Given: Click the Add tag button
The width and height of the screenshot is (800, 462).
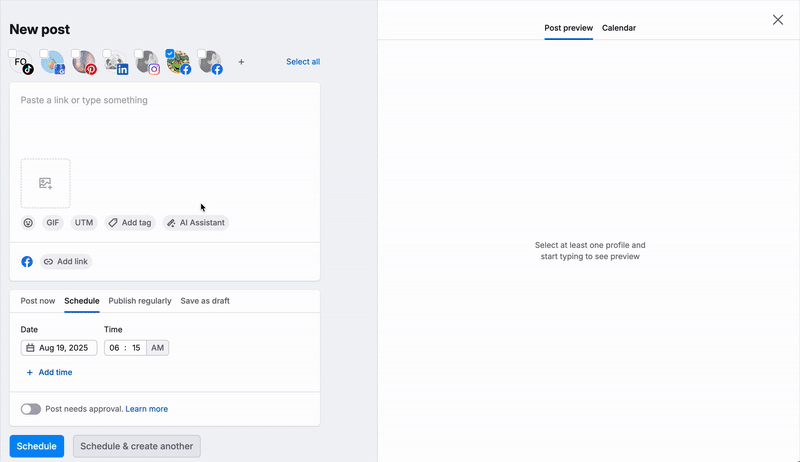Looking at the screenshot, I should point(129,223).
